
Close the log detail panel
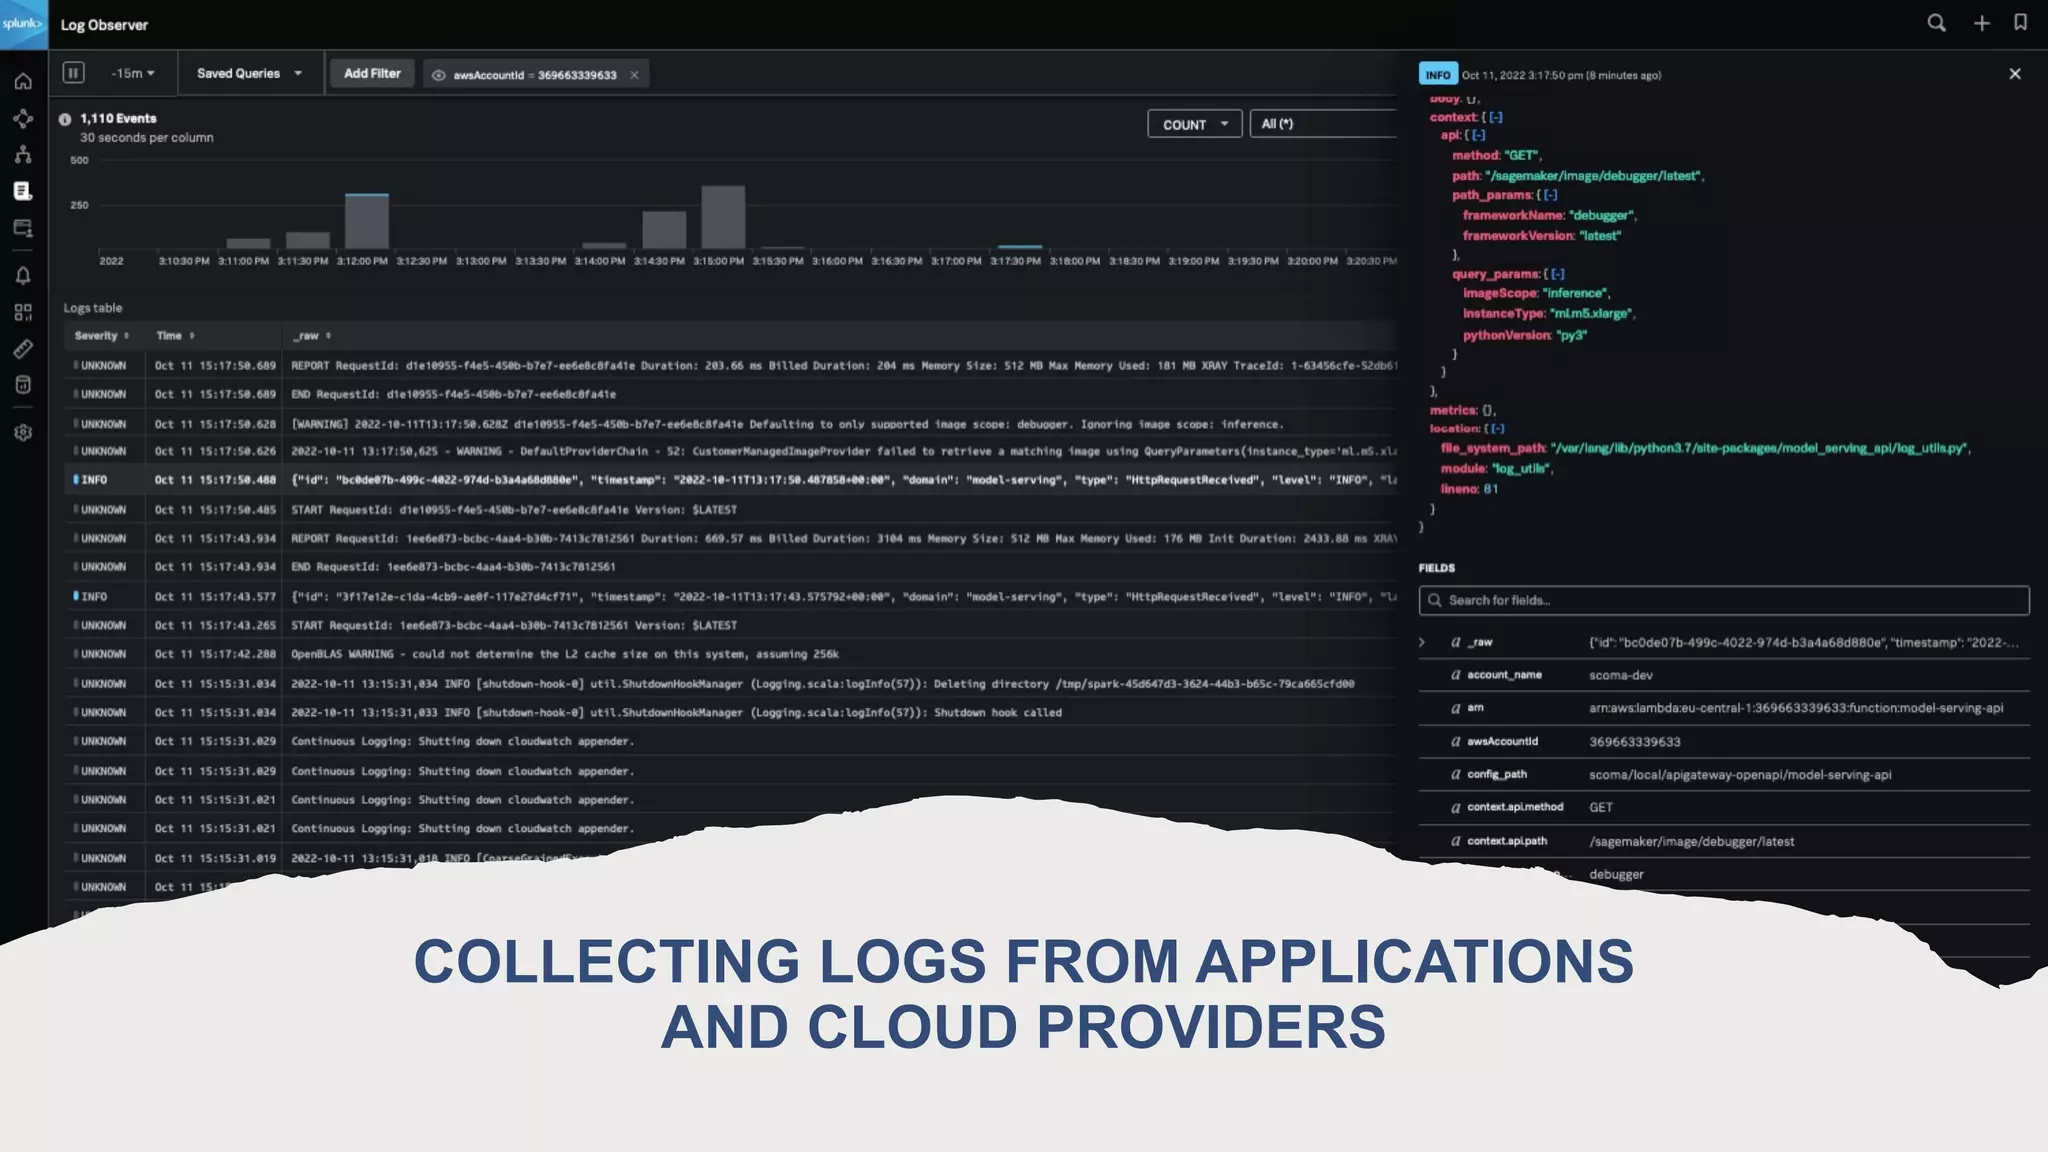tap(2015, 74)
